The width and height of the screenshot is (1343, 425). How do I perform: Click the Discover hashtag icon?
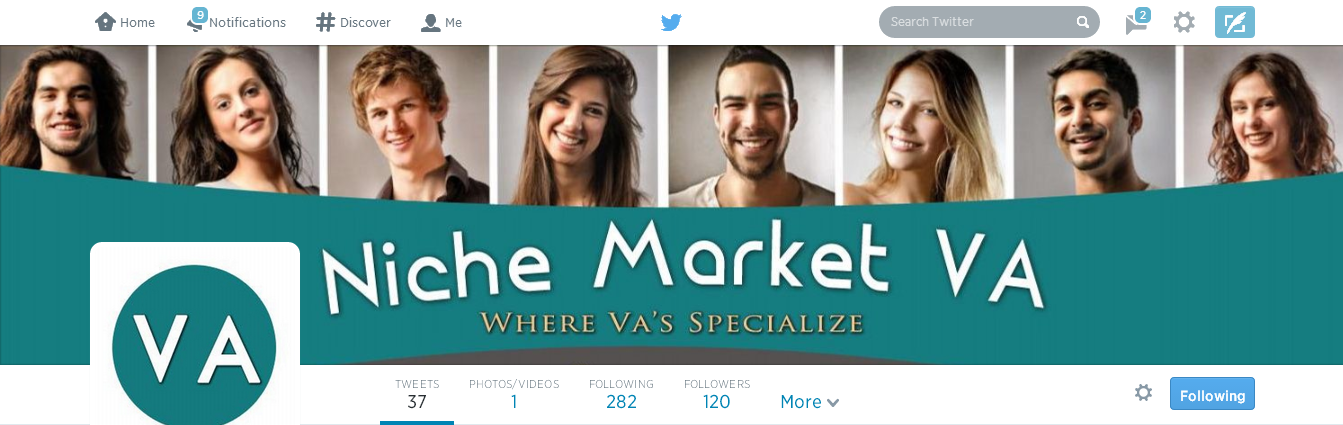click(x=325, y=22)
